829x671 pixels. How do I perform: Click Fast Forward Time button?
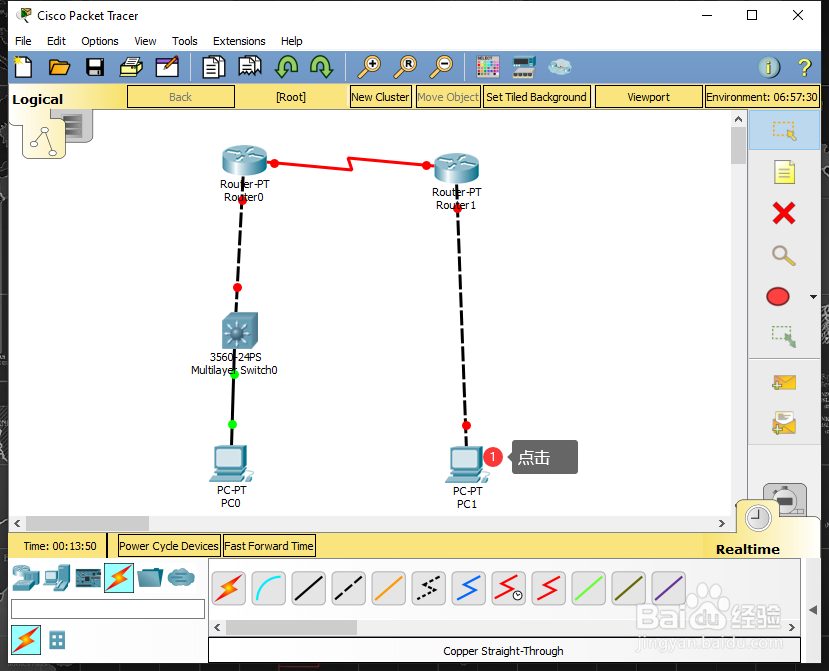click(x=269, y=546)
